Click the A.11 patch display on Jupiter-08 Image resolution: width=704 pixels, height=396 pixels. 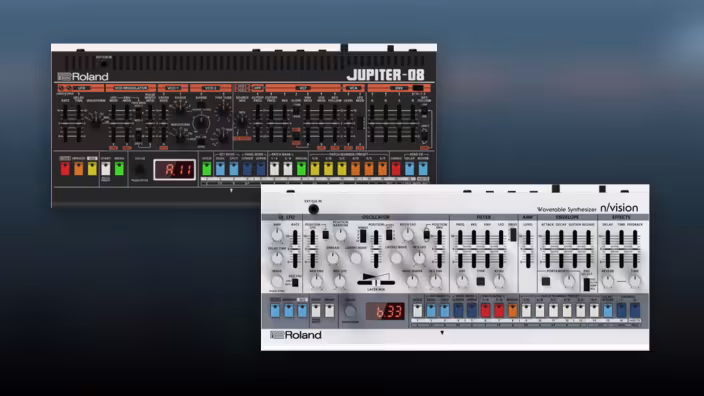click(175, 170)
